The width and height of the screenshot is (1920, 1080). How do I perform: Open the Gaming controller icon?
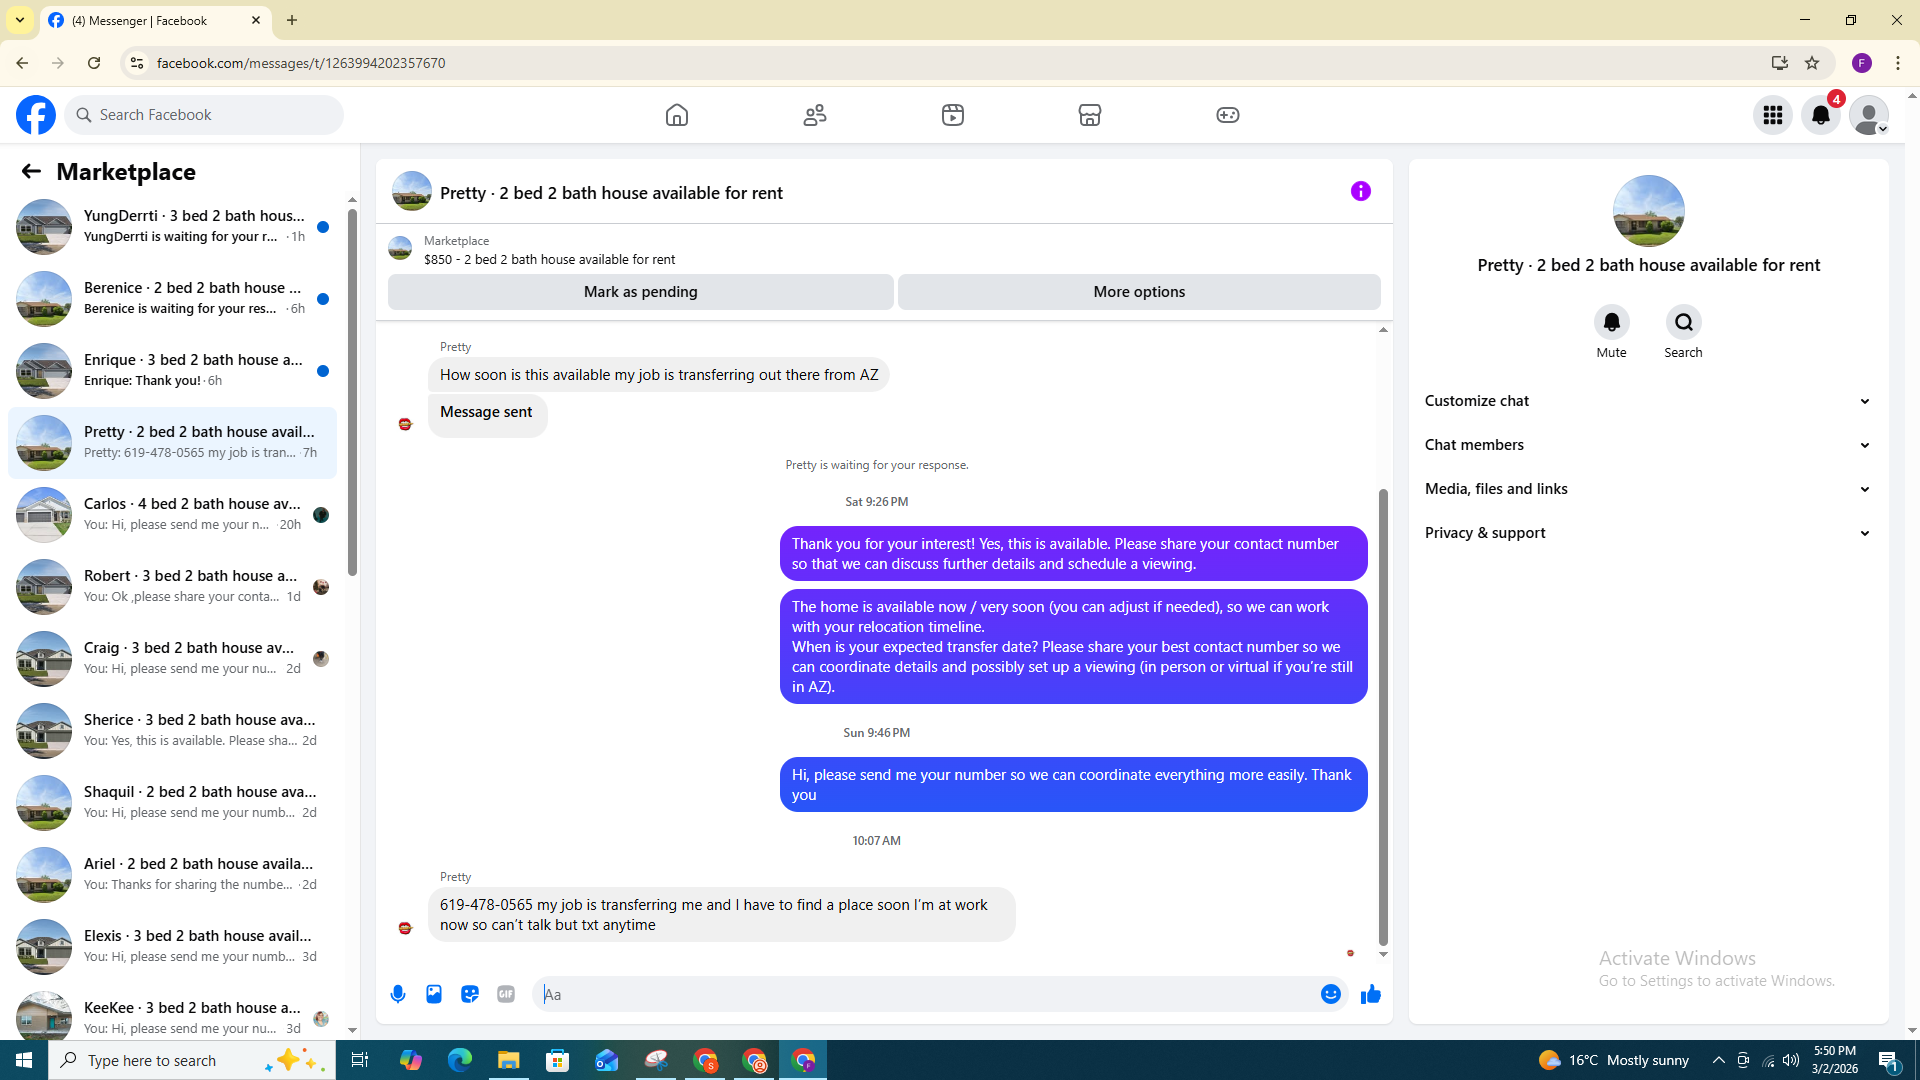pos(1228,115)
